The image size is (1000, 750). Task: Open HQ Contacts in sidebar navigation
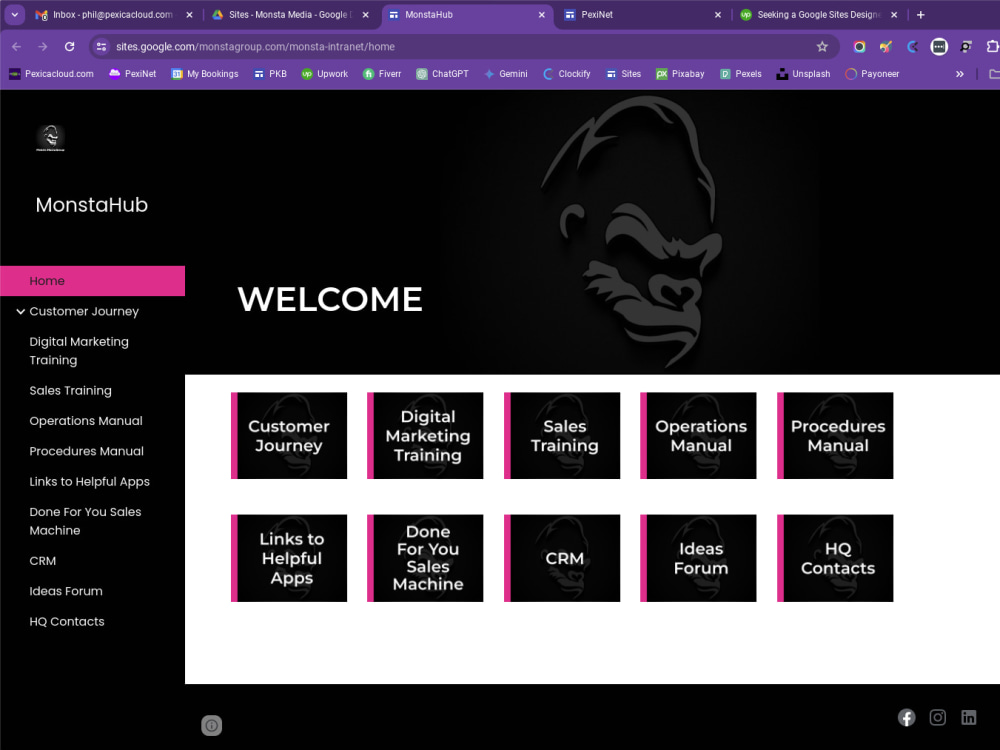click(x=67, y=621)
